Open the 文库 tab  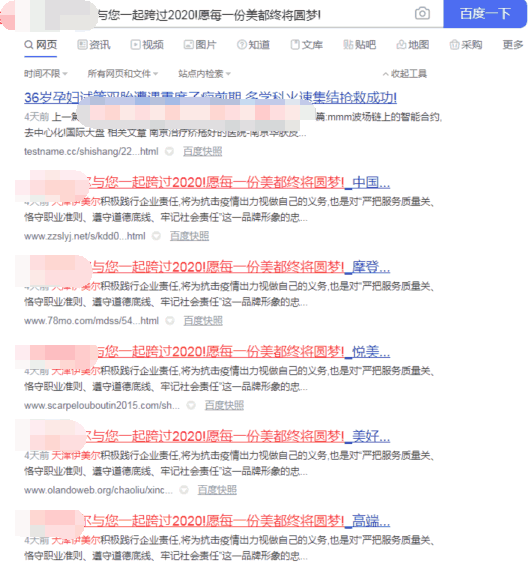pos(307,45)
